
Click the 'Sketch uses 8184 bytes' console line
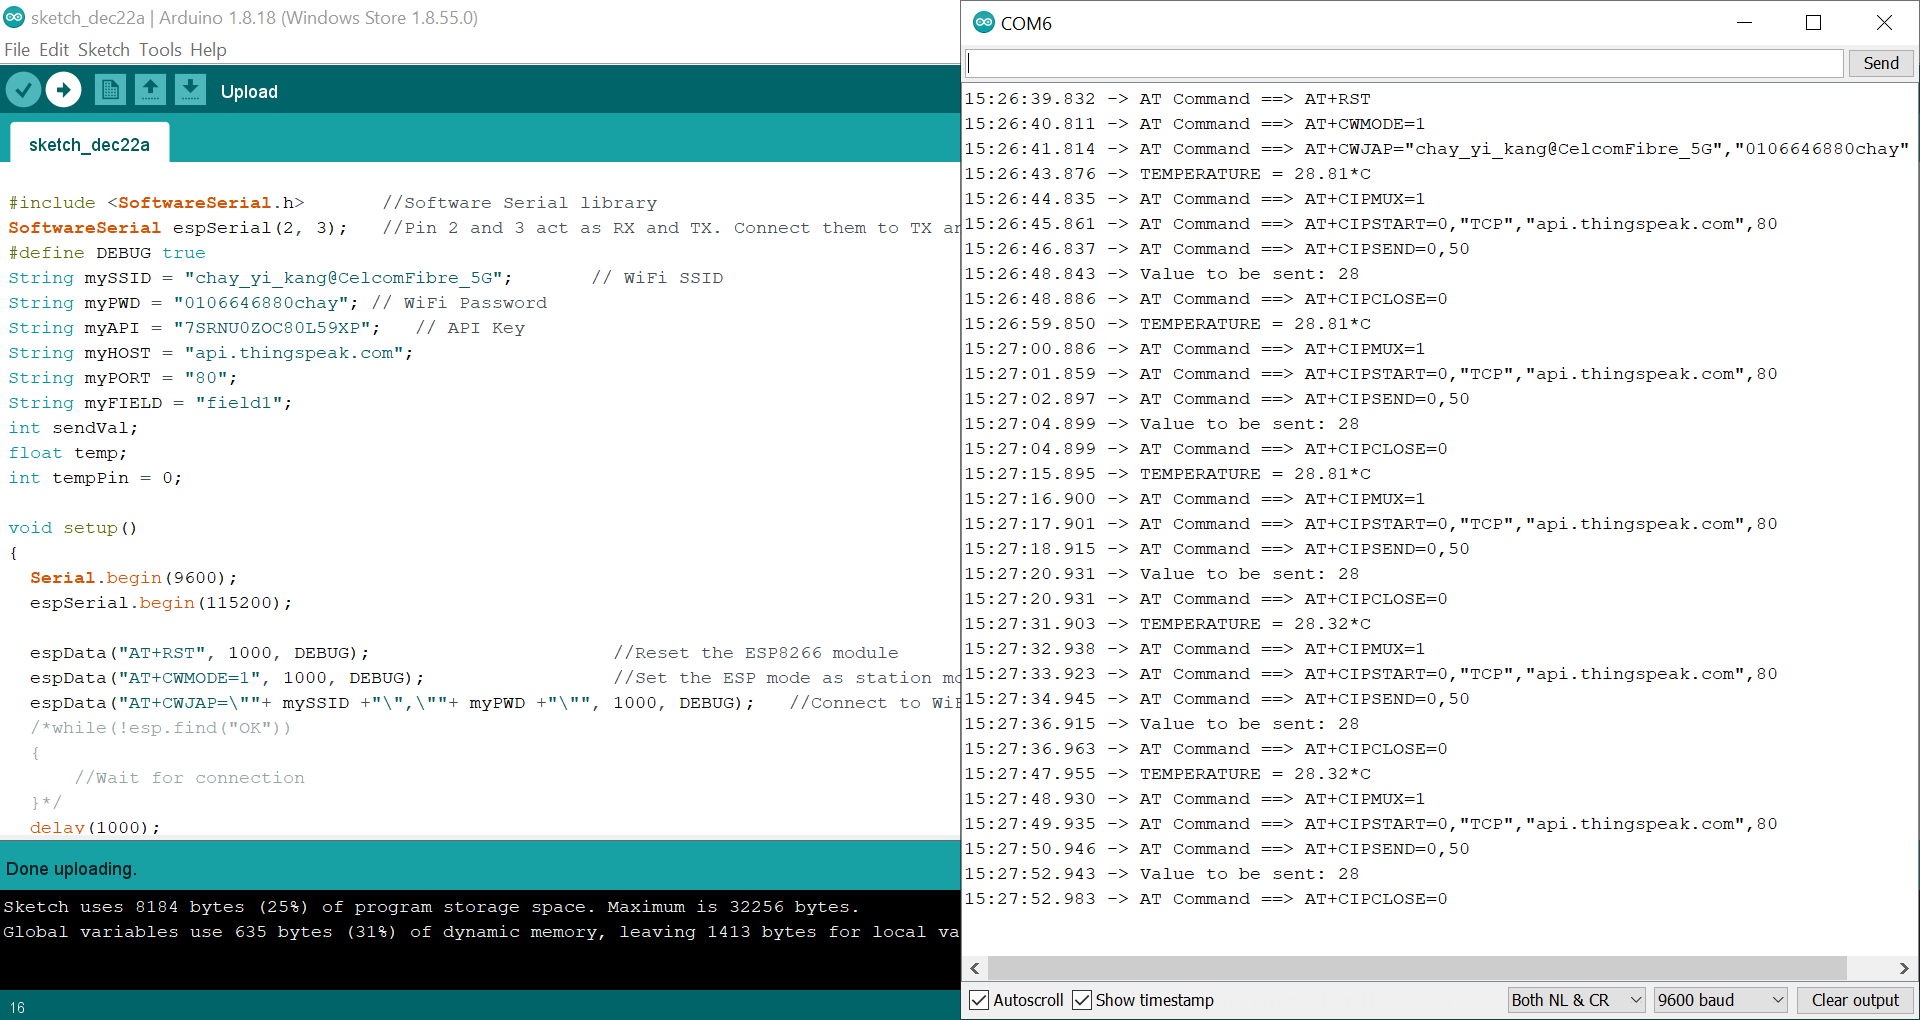(431, 907)
